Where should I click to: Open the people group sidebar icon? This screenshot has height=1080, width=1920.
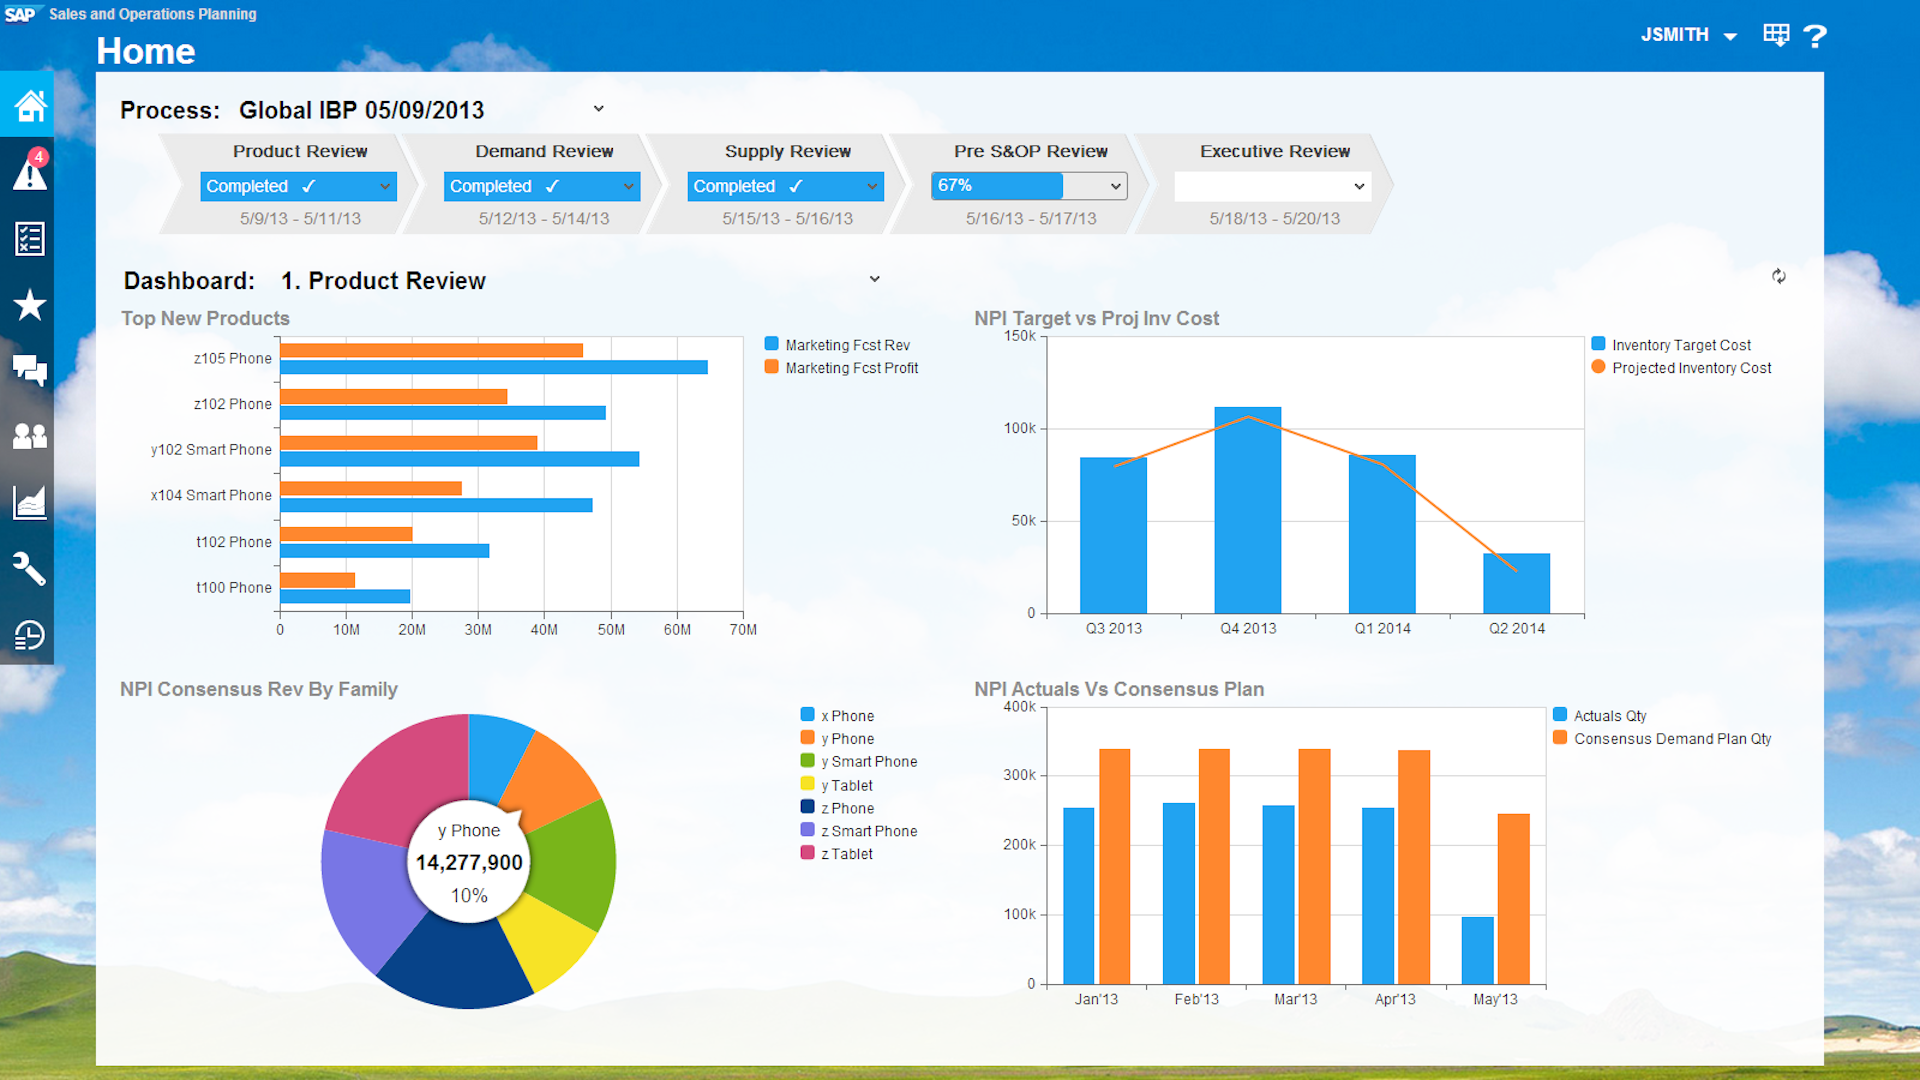29,436
